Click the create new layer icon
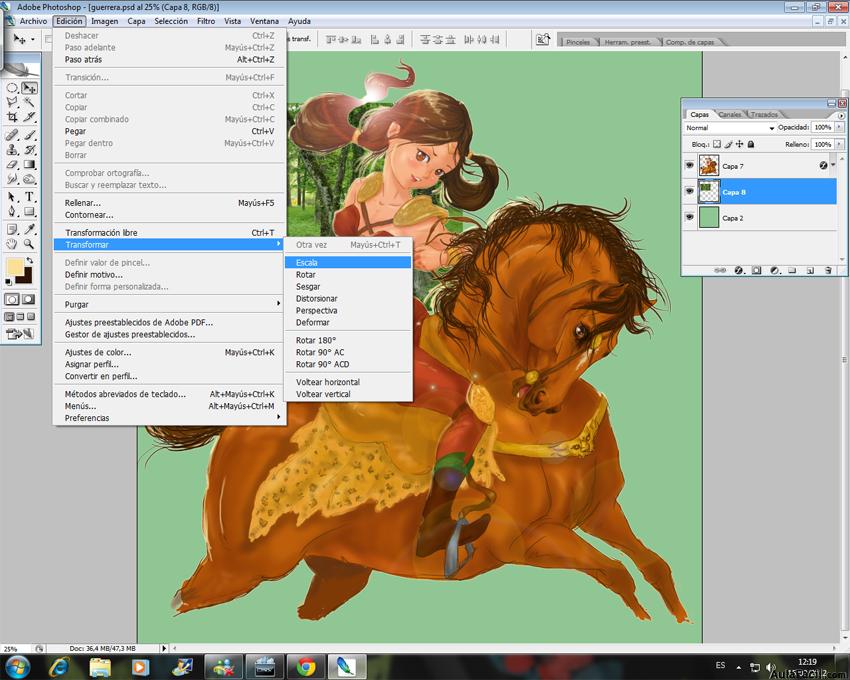The image size is (850, 680). click(x=810, y=270)
